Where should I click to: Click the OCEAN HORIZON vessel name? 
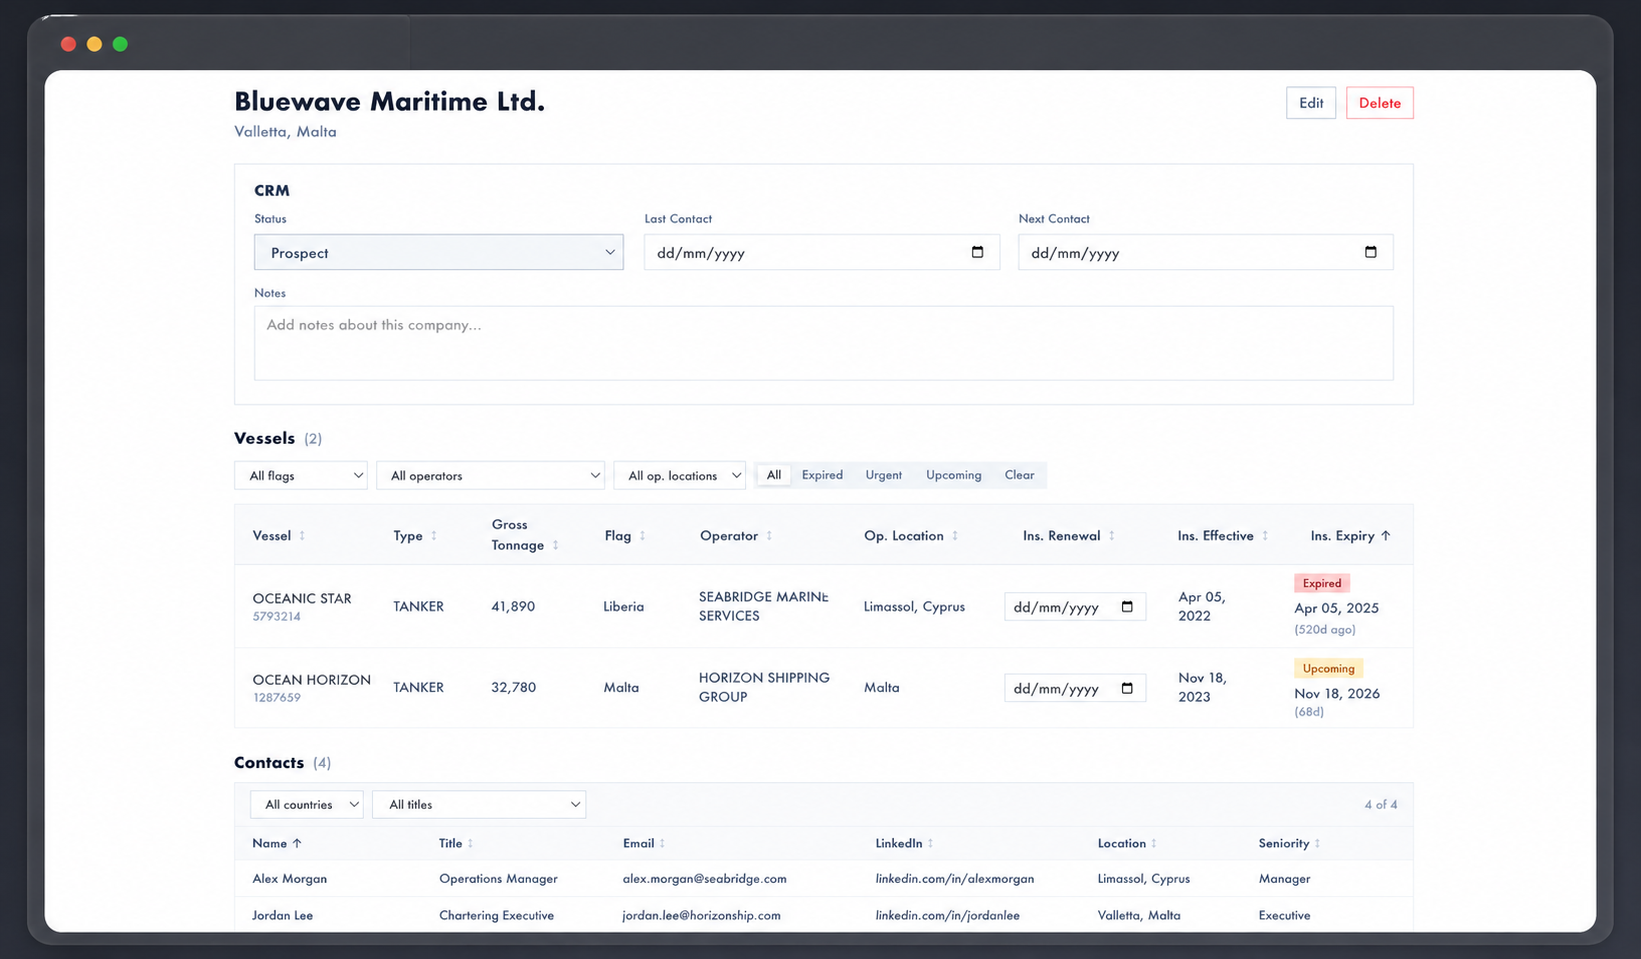(x=312, y=679)
